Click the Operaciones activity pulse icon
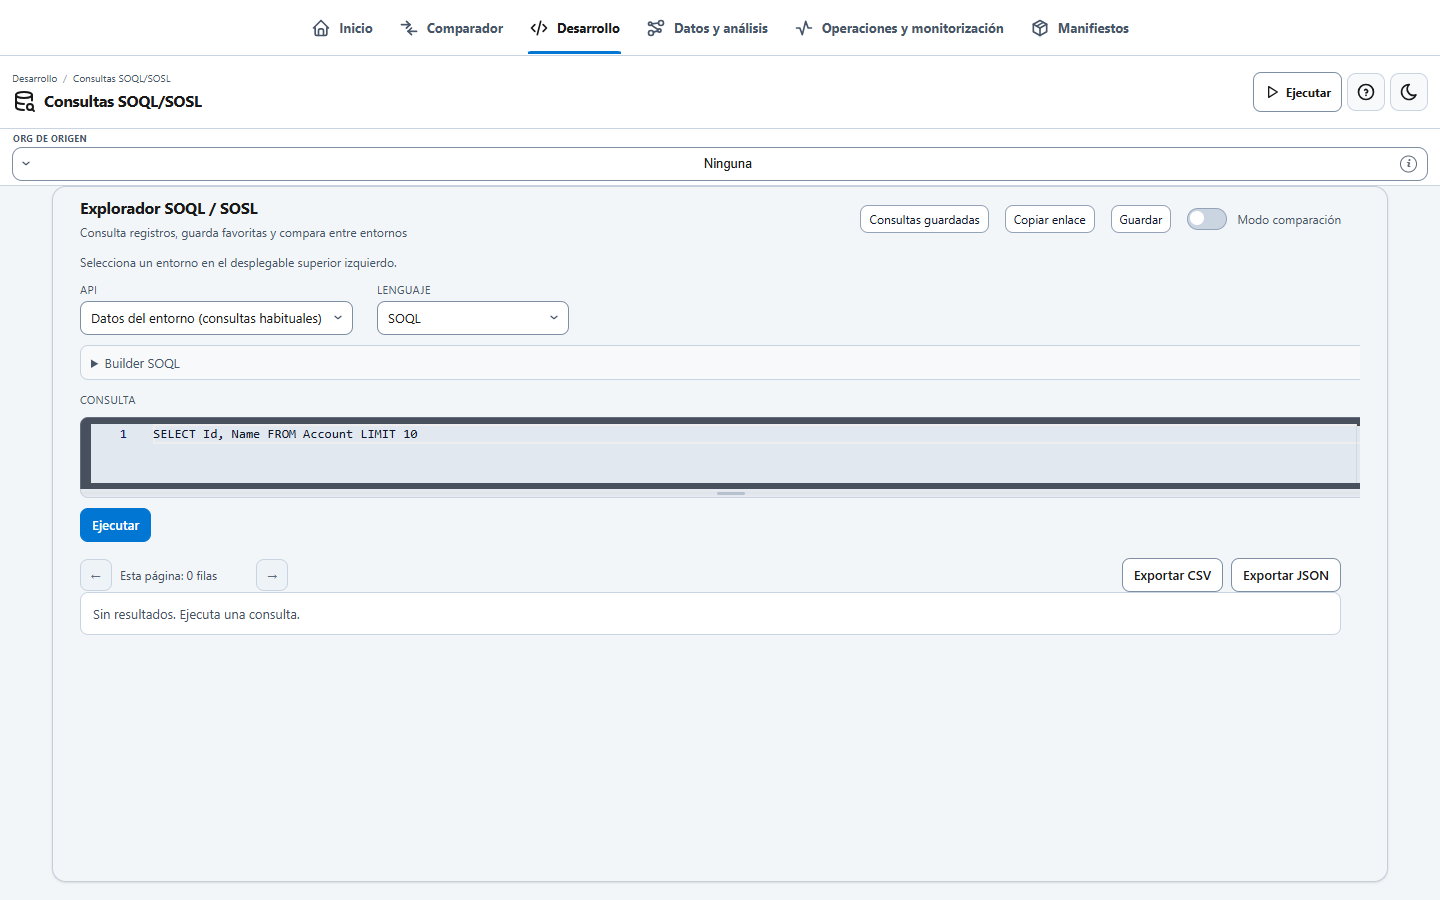The width and height of the screenshot is (1440, 900). pos(804,28)
